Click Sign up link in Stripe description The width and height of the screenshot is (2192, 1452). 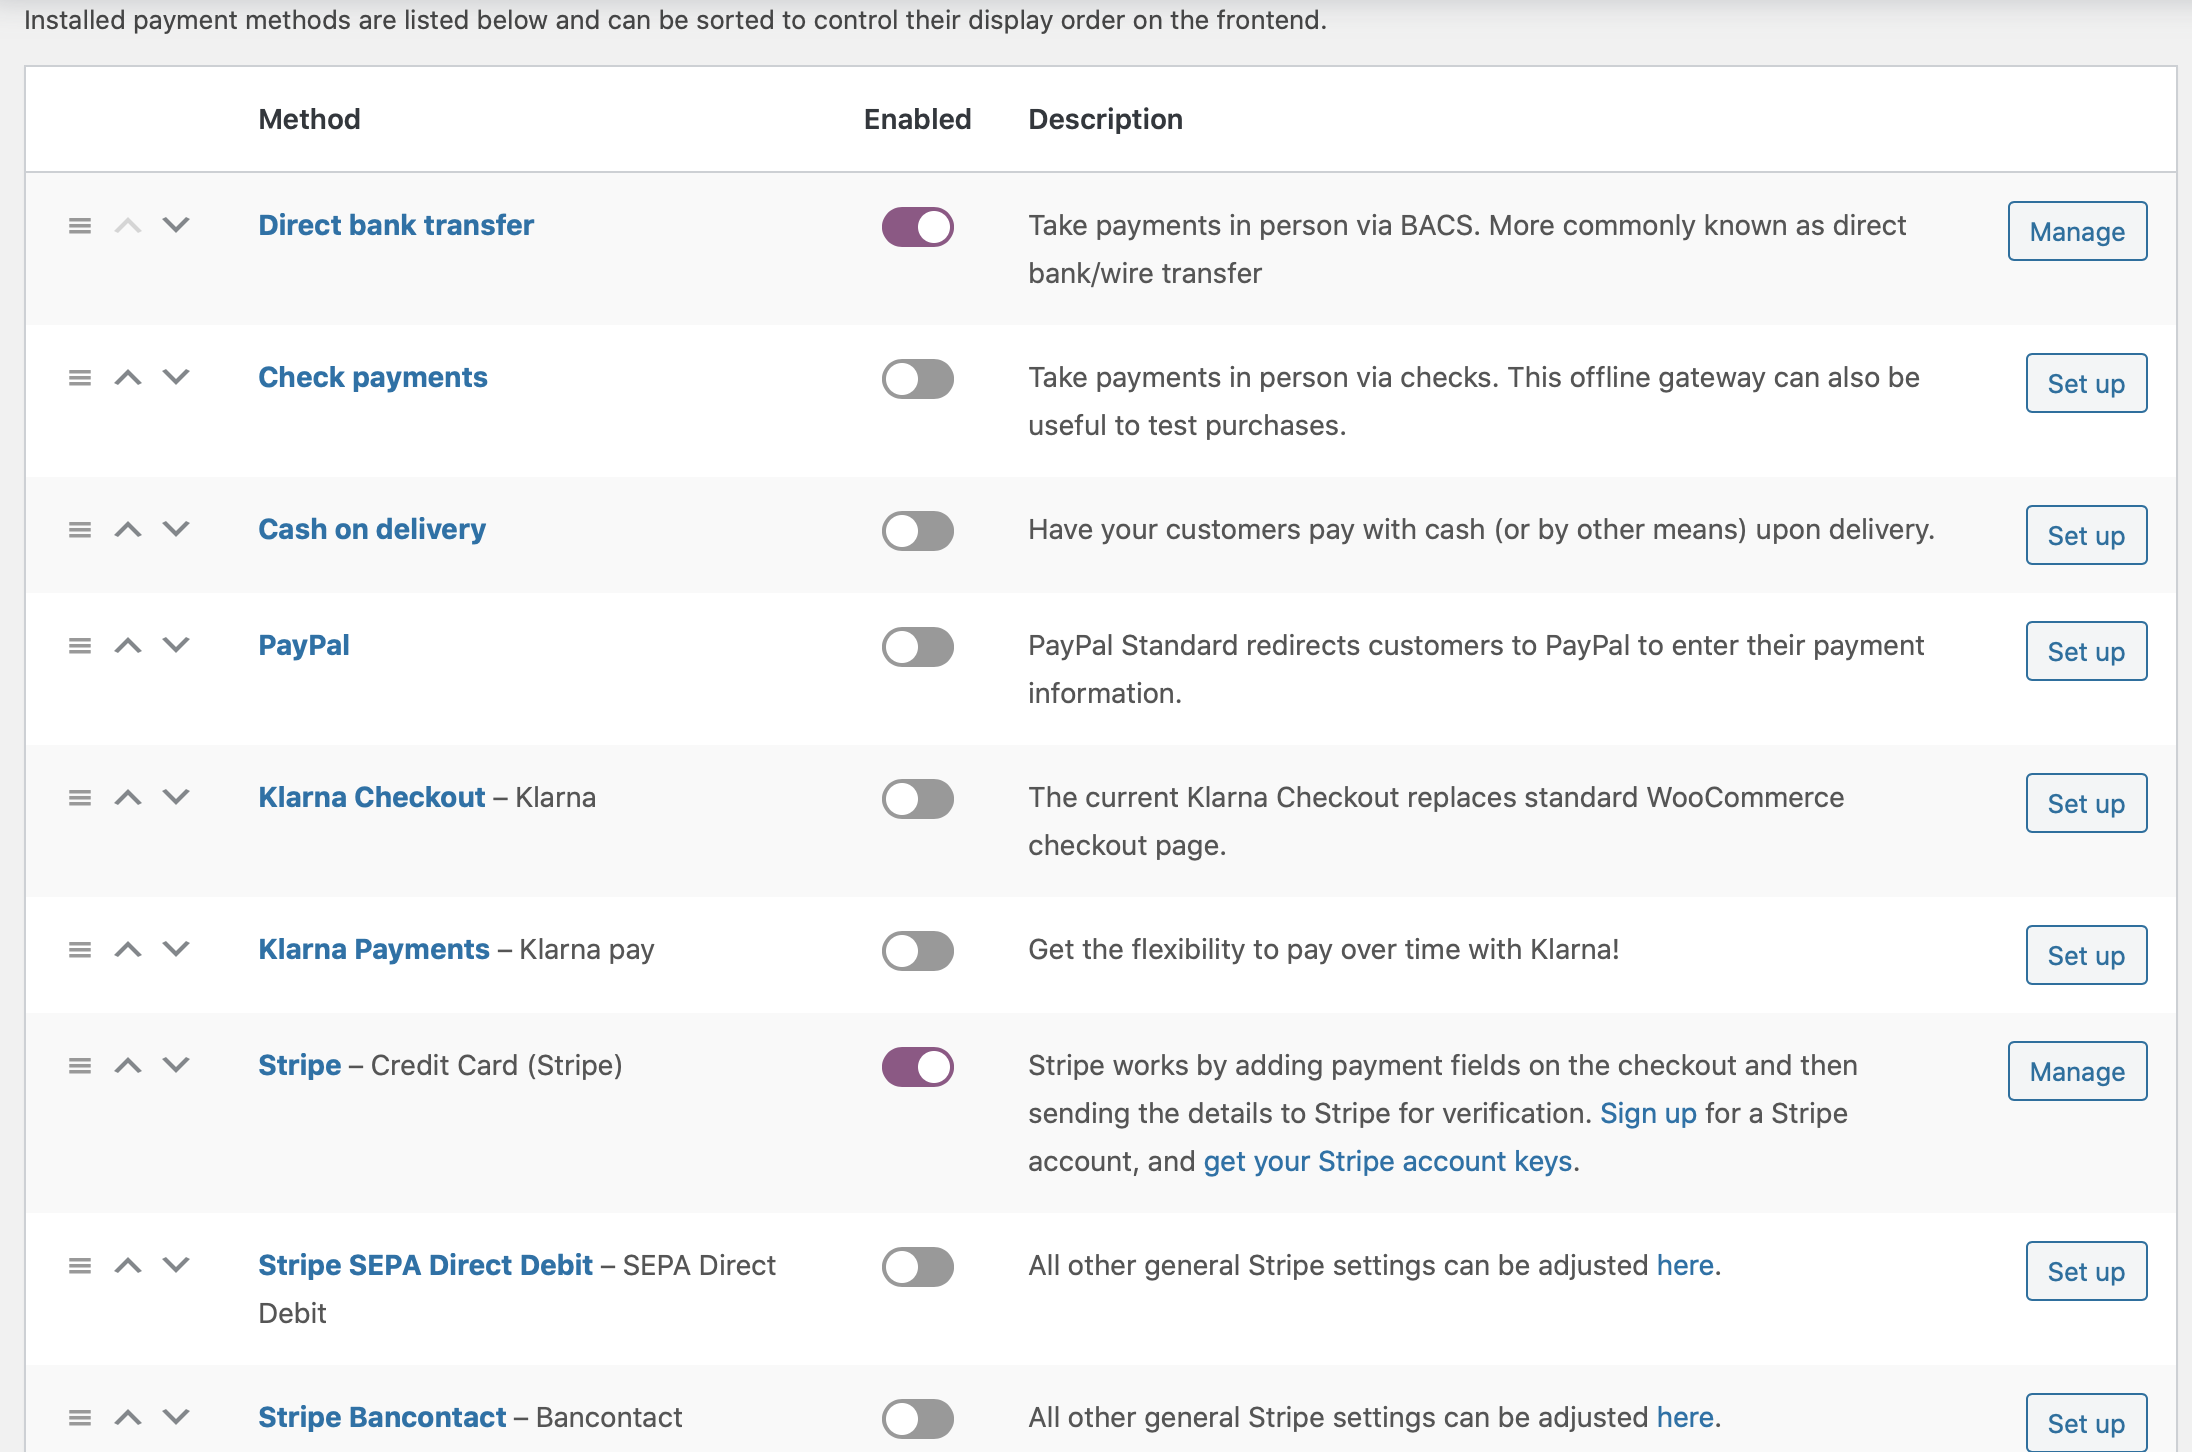click(x=1647, y=1113)
